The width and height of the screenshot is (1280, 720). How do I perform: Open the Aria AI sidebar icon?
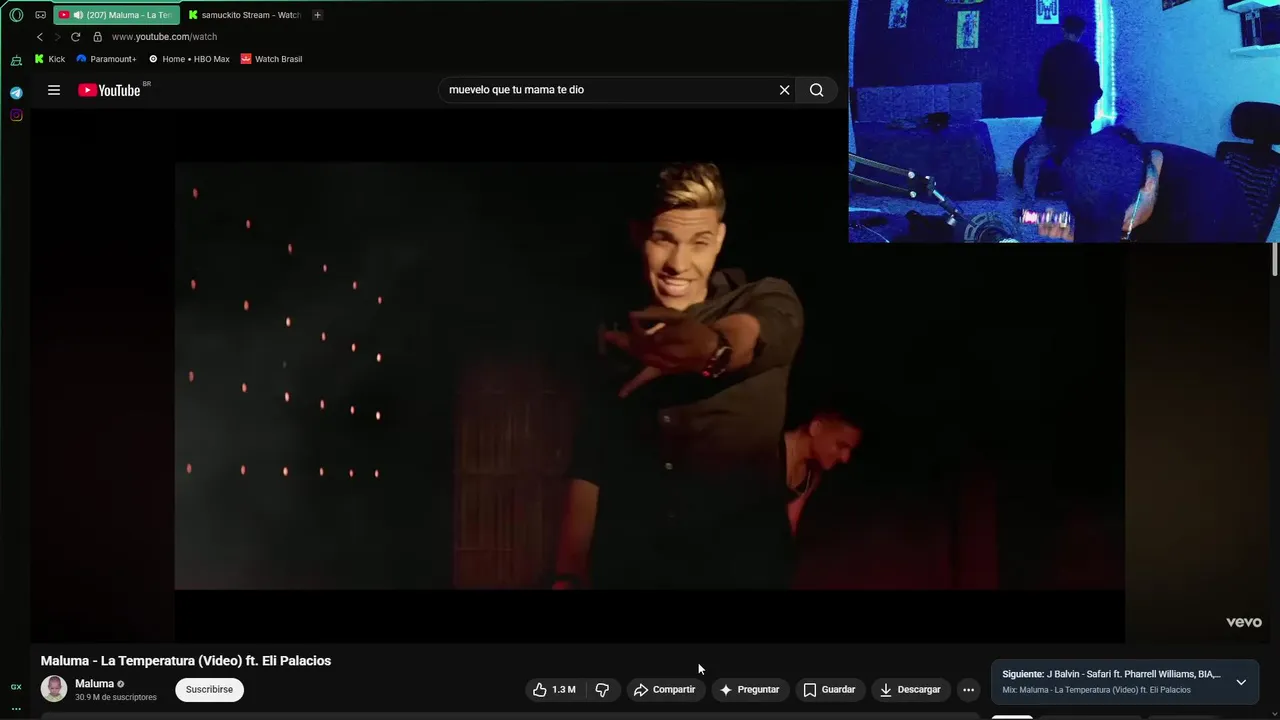pyautogui.click(x=16, y=60)
